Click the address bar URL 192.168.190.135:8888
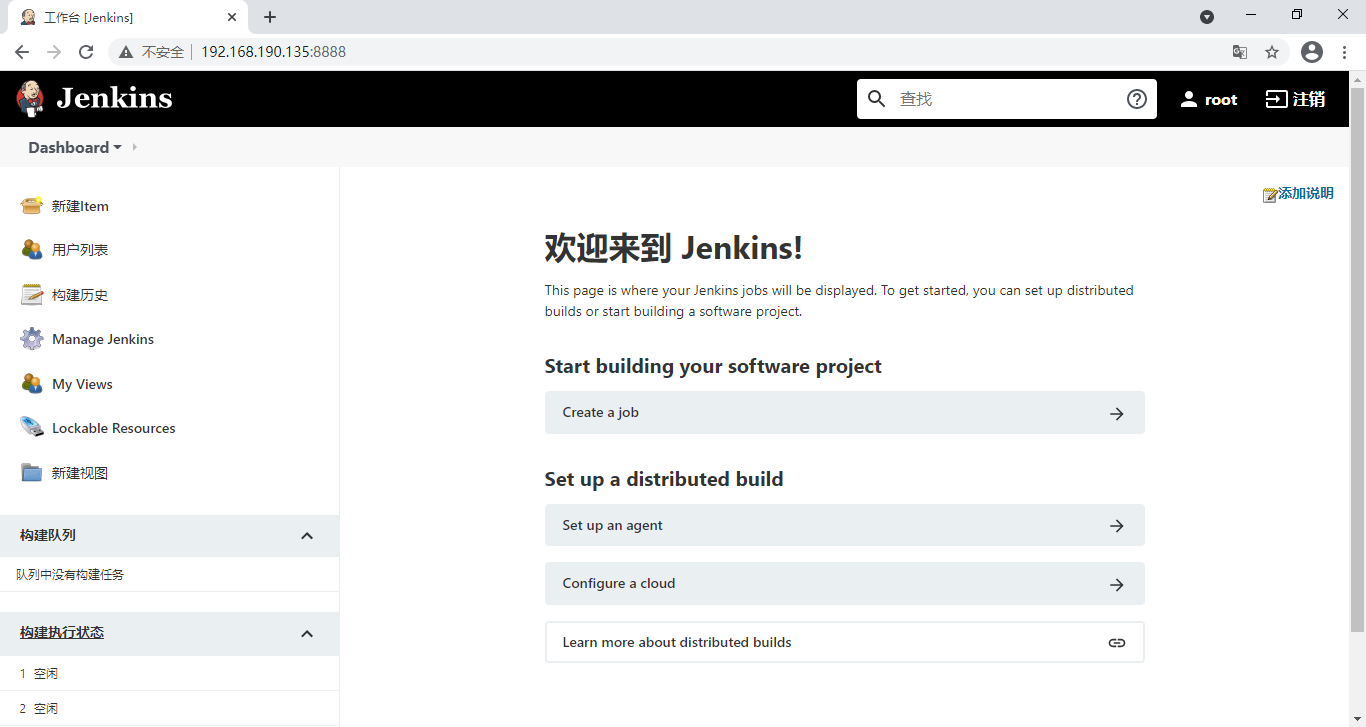 click(x=273, y=52)
